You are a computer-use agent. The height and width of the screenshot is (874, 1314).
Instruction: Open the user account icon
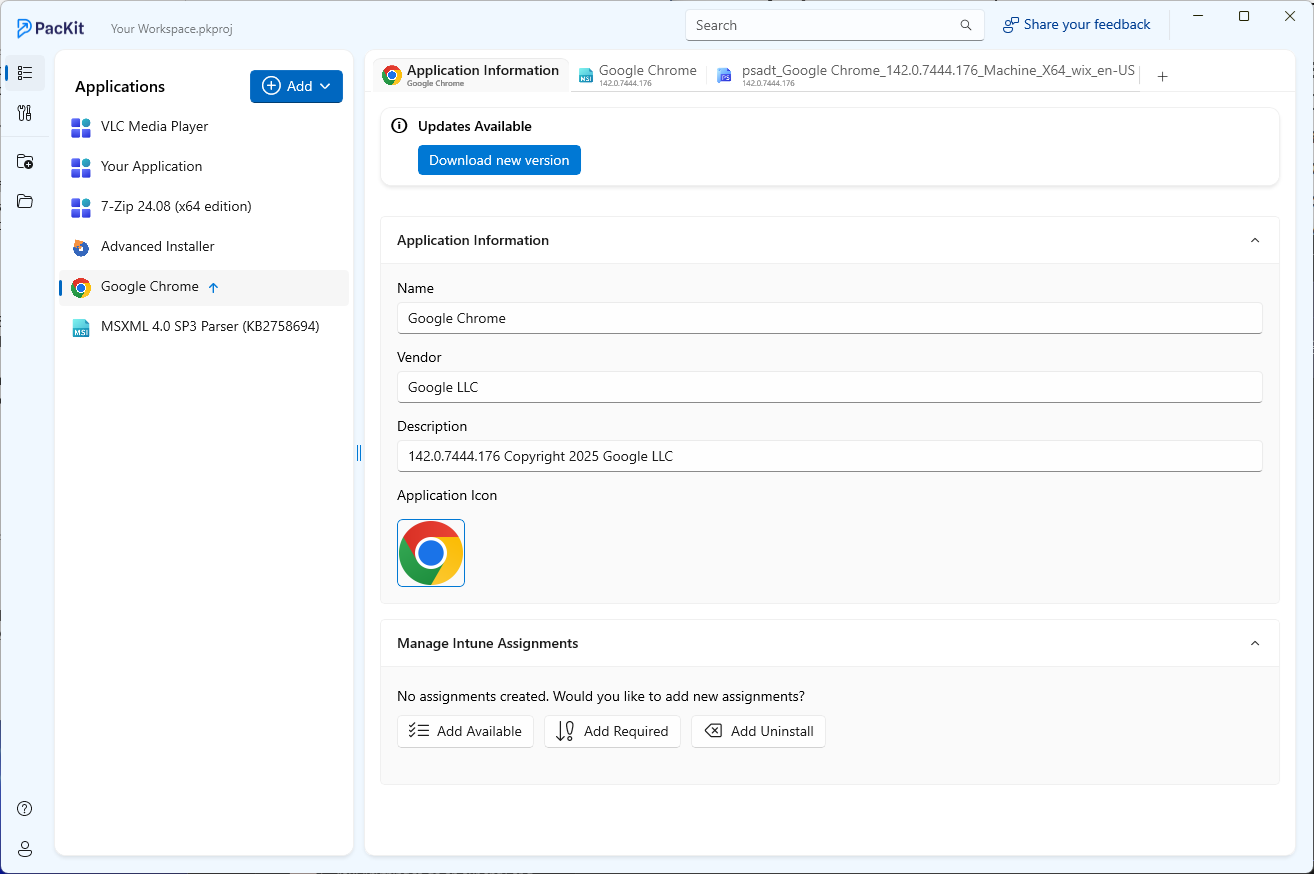coord(25,849)
